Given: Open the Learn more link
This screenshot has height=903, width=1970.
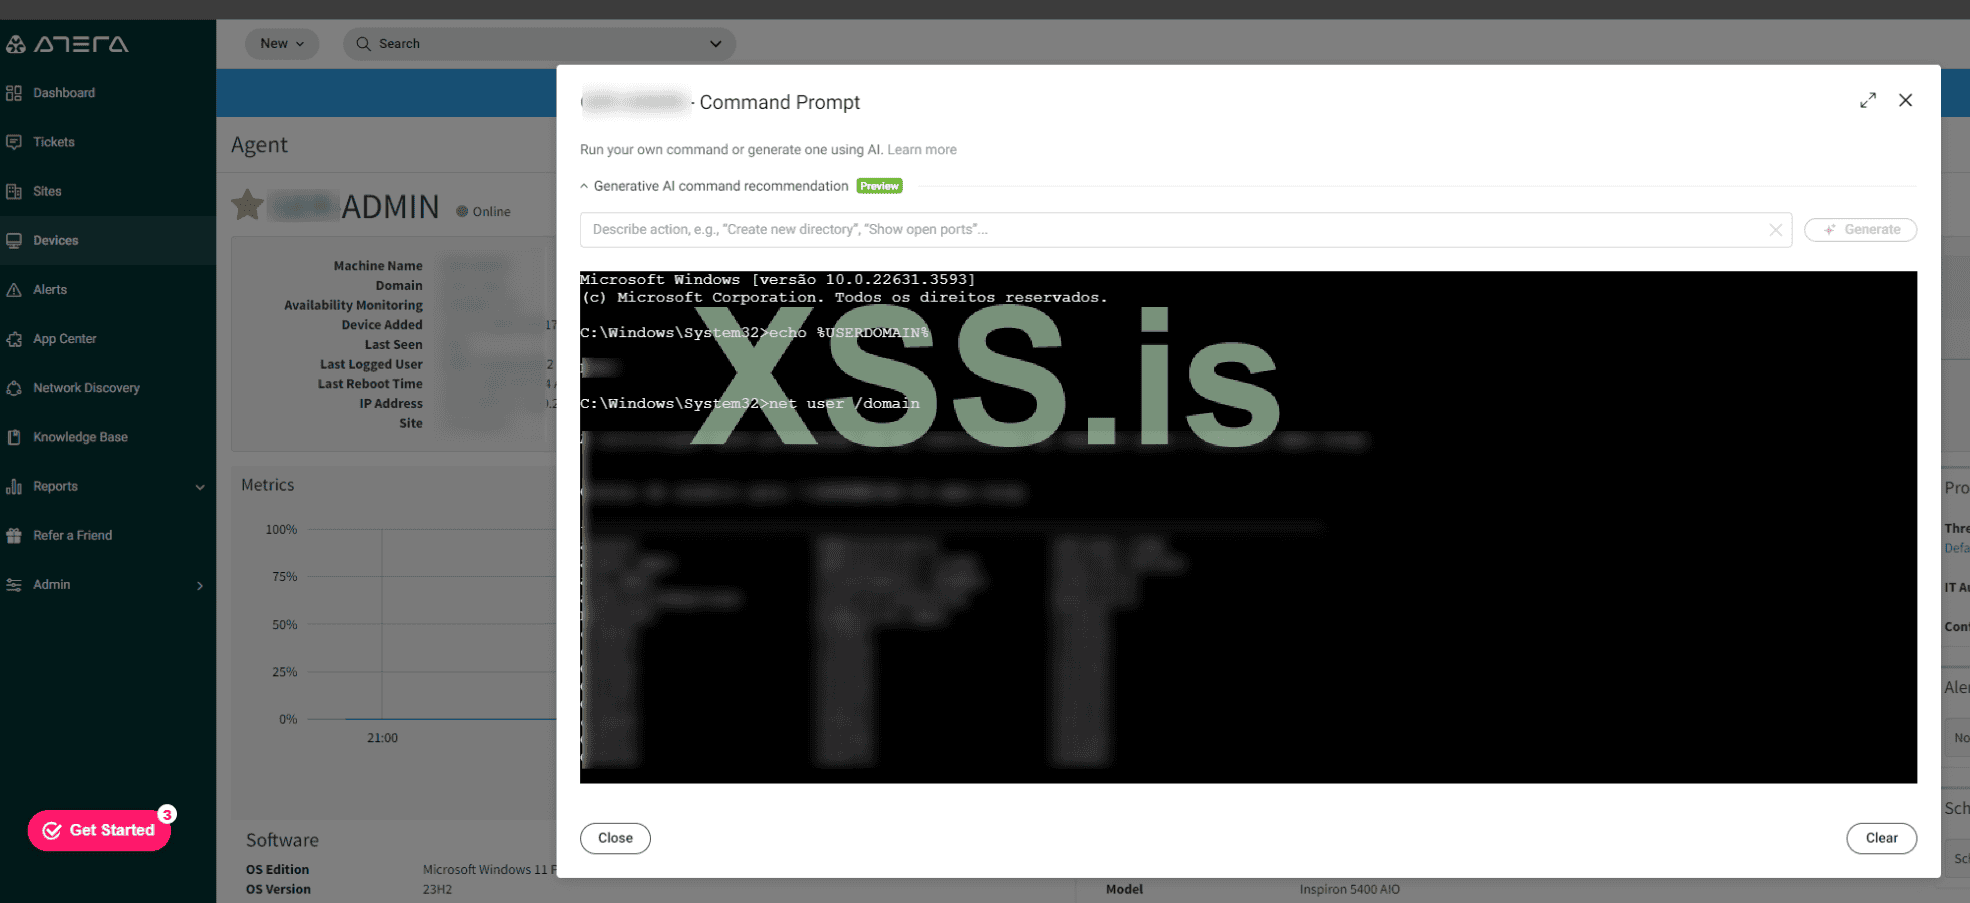Looking at the screenshot, I should point(922,150).
